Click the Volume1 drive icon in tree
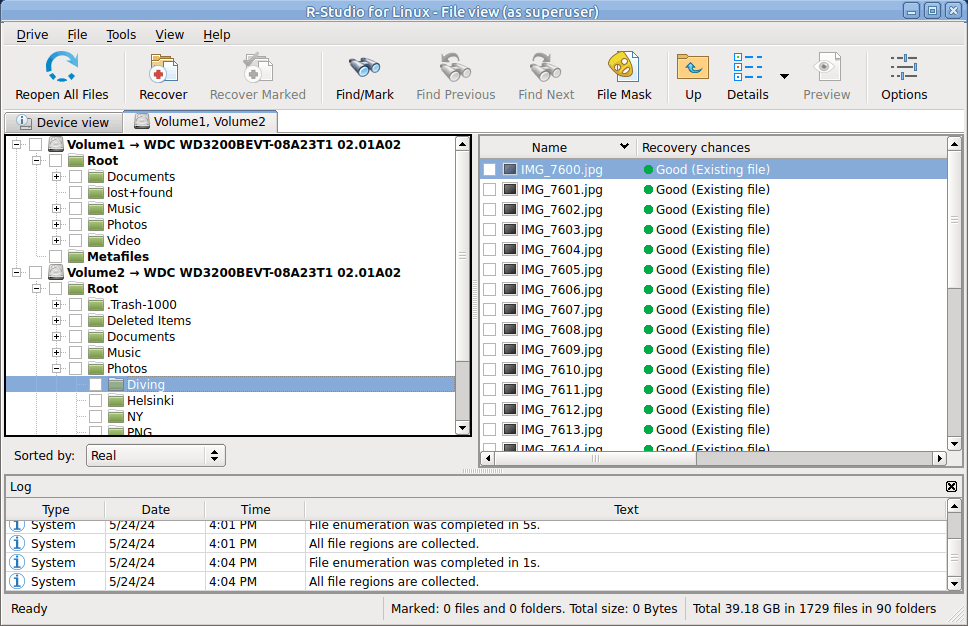Viewport: 968px width, 626px height. point(56,144)
